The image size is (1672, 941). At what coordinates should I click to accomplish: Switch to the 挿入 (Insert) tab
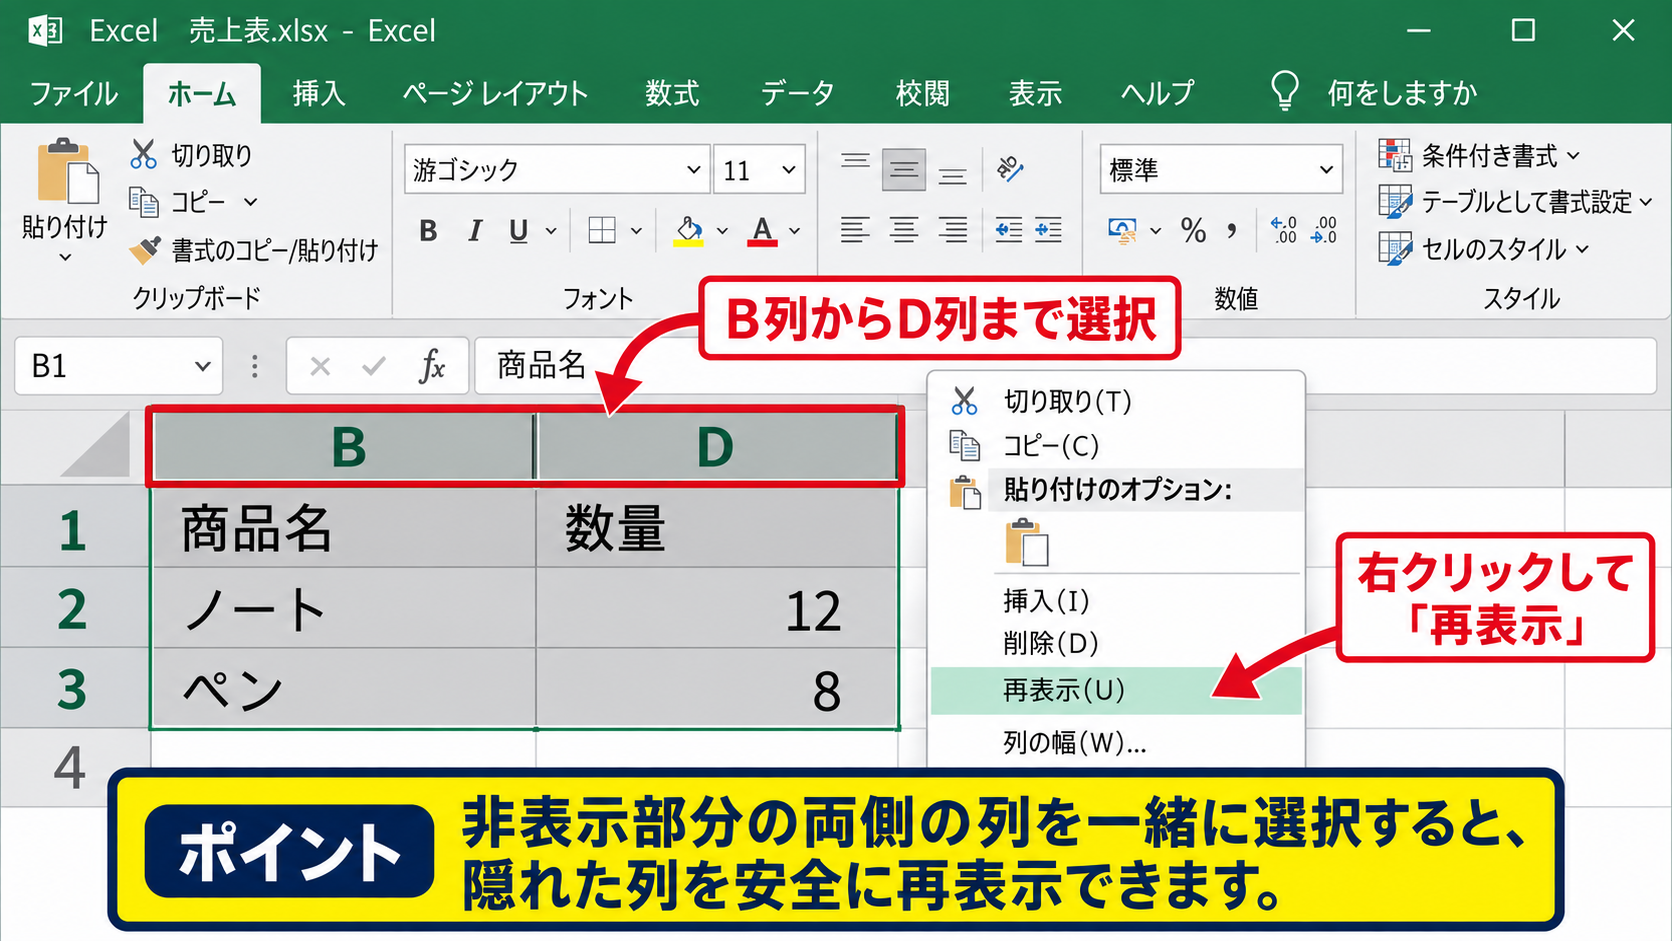coord(319,93)
